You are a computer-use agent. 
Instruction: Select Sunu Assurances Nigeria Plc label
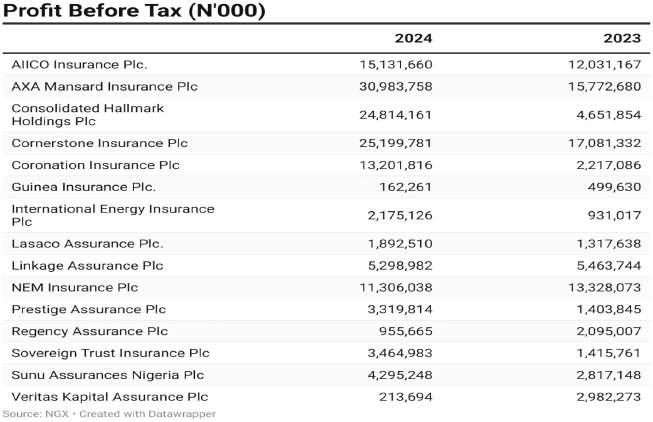coord(107,375)
